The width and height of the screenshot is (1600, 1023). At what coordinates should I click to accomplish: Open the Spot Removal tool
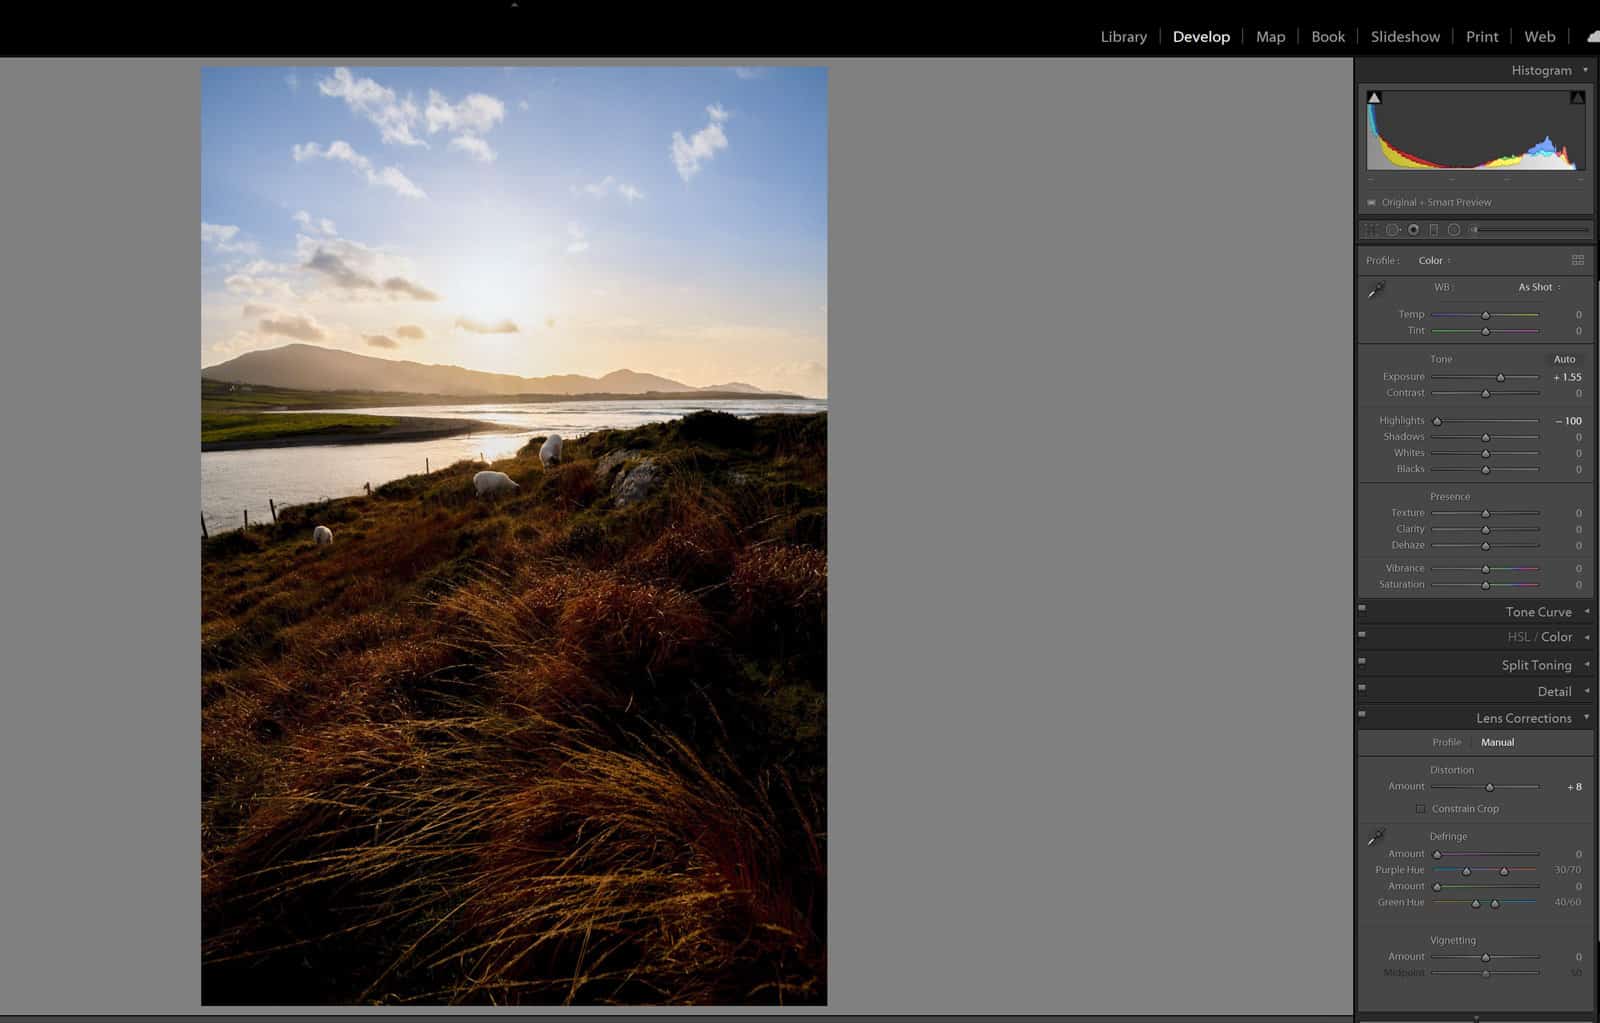coord(1392,229)
